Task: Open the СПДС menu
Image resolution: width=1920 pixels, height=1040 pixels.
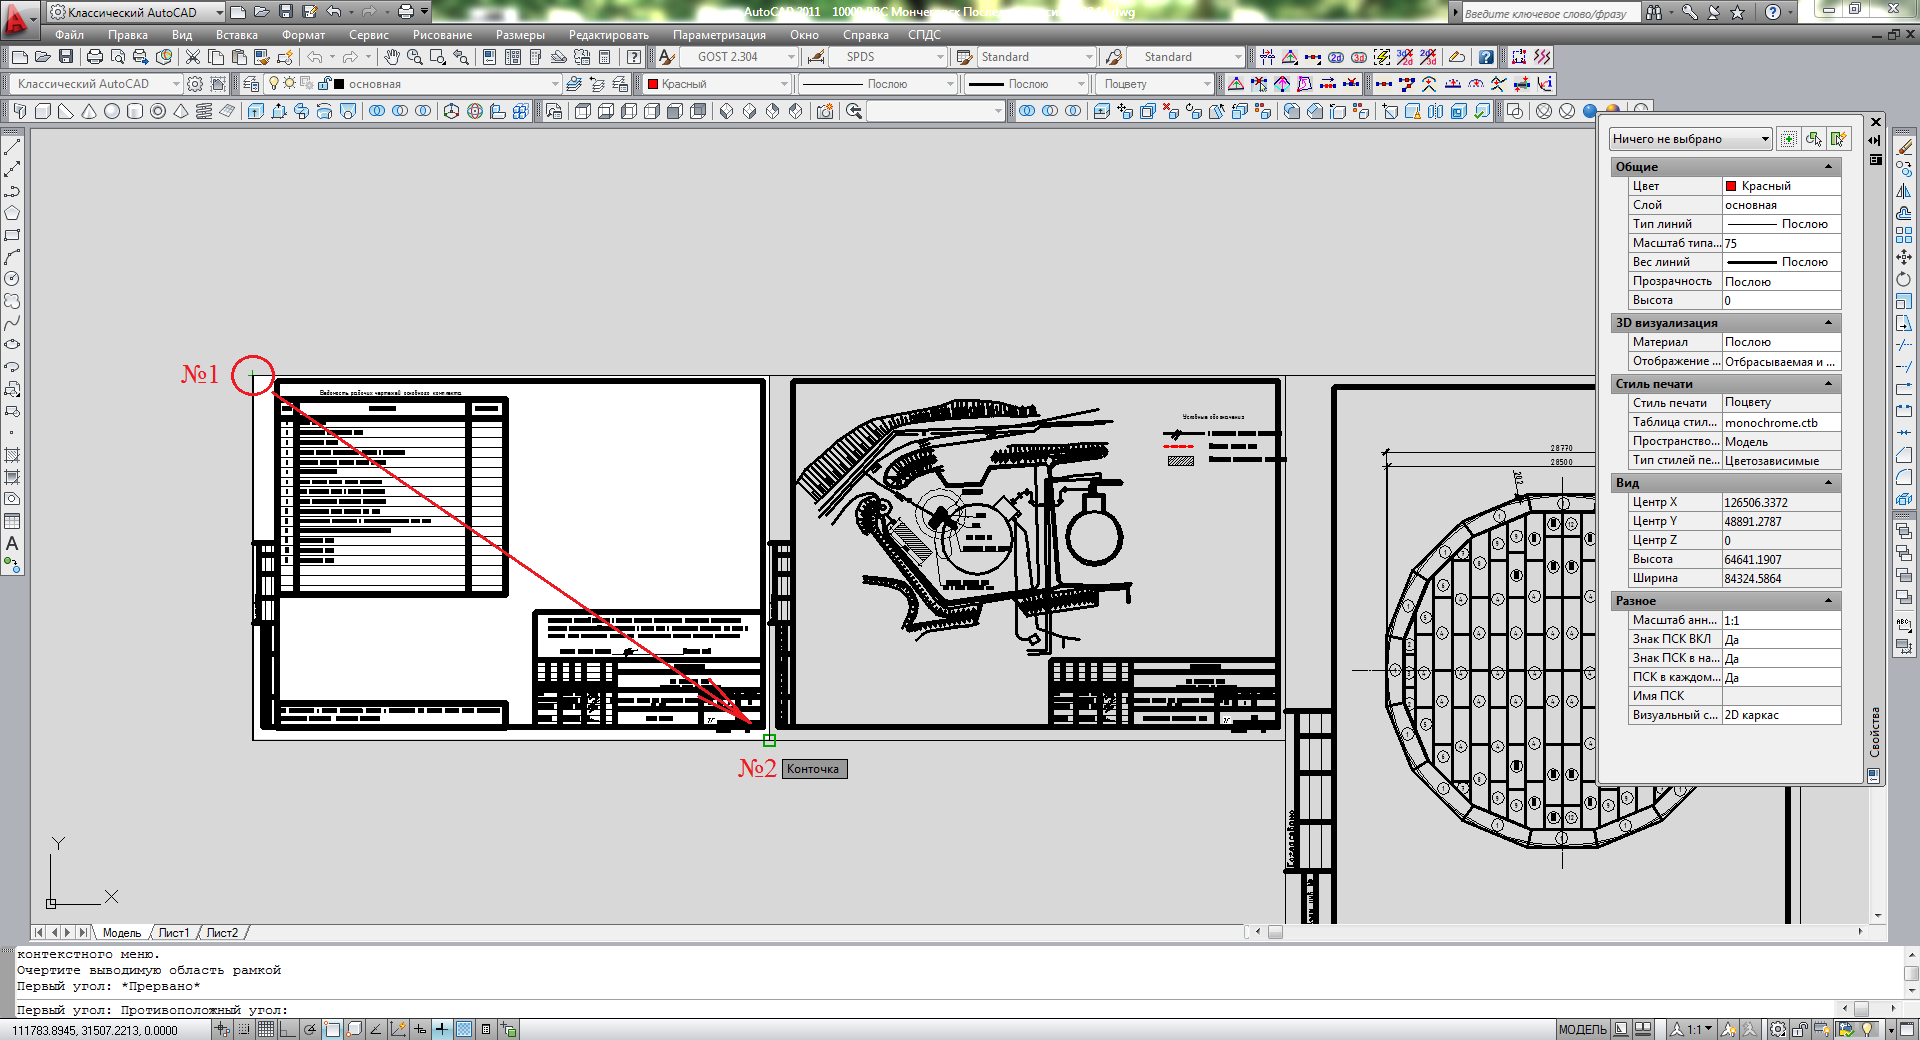Action: pyautogui.click(x=924, y=35)
